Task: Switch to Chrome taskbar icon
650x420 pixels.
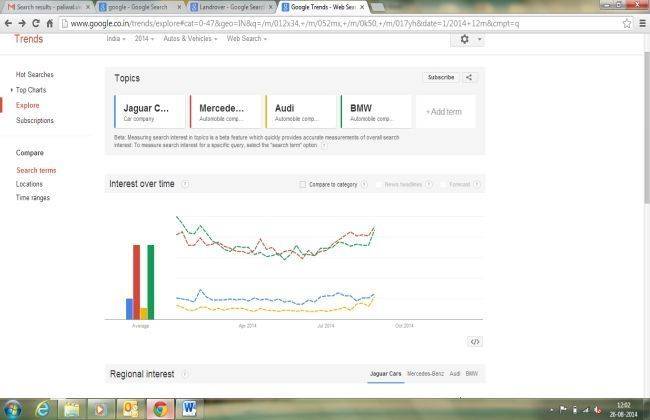Action: click(160, 409)
